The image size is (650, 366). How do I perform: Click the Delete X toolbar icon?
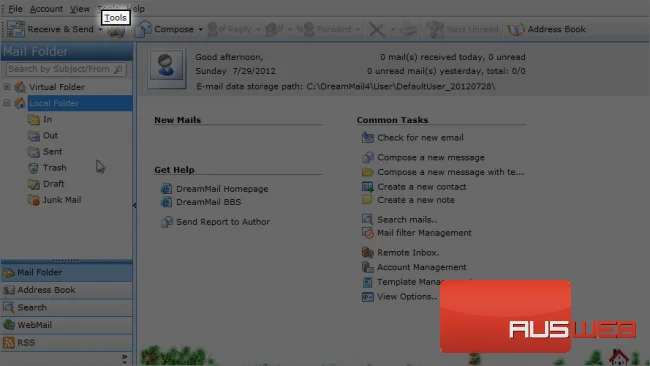tap(377, 29)
